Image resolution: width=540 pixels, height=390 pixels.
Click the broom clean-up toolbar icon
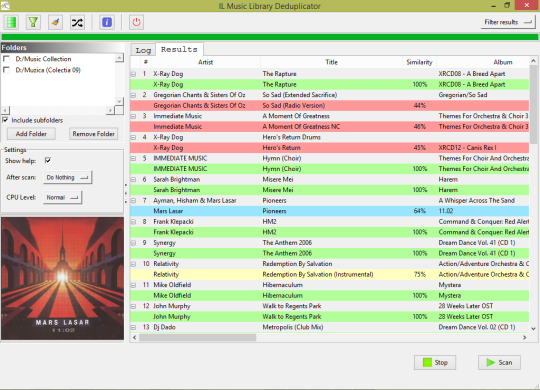(x=55, y=22)
